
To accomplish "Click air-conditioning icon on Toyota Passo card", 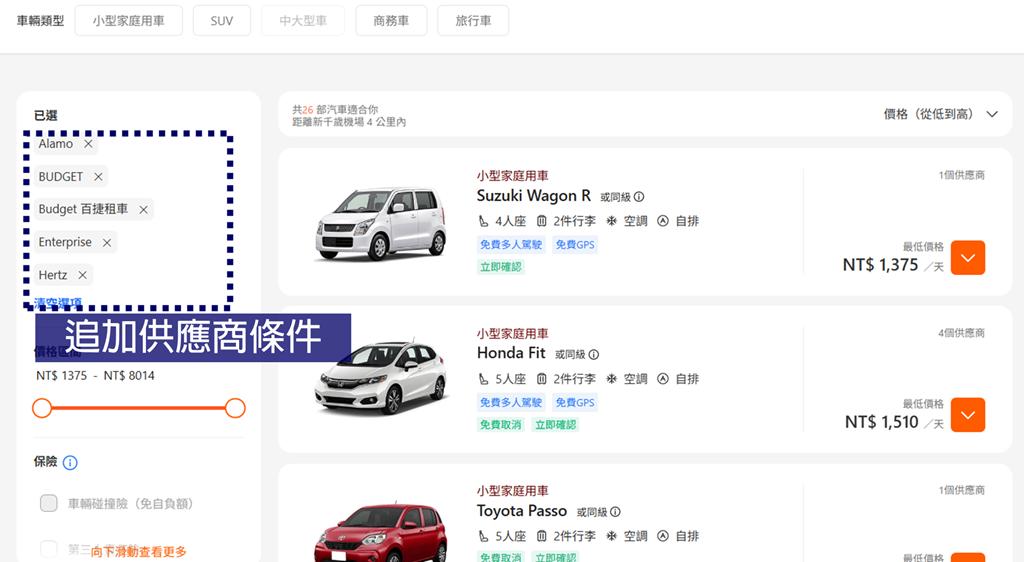I will pyautogui.click(x=611, y=536).
